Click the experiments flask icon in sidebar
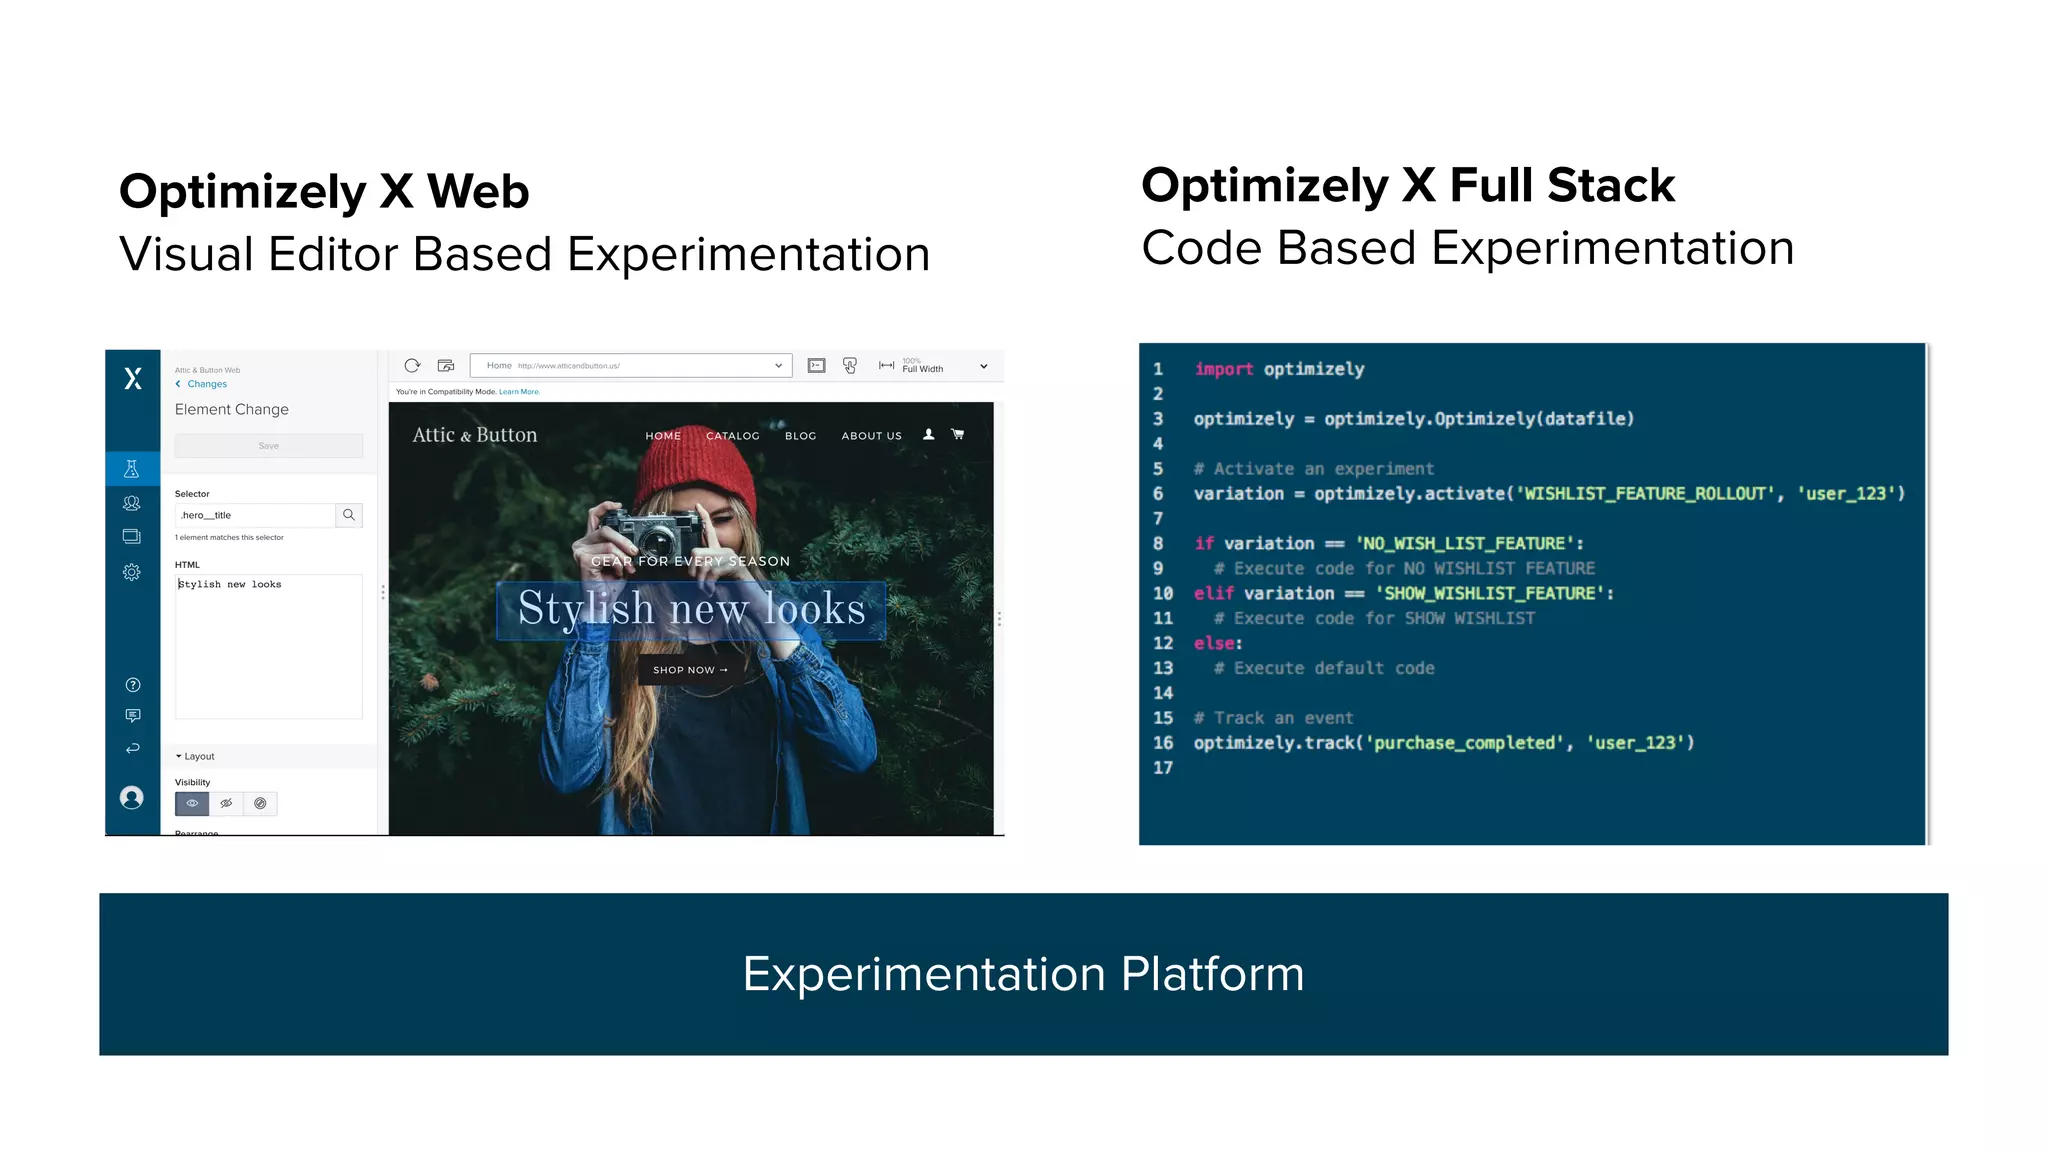Viewport: 2048px width, 1152px height. (131, 469)
